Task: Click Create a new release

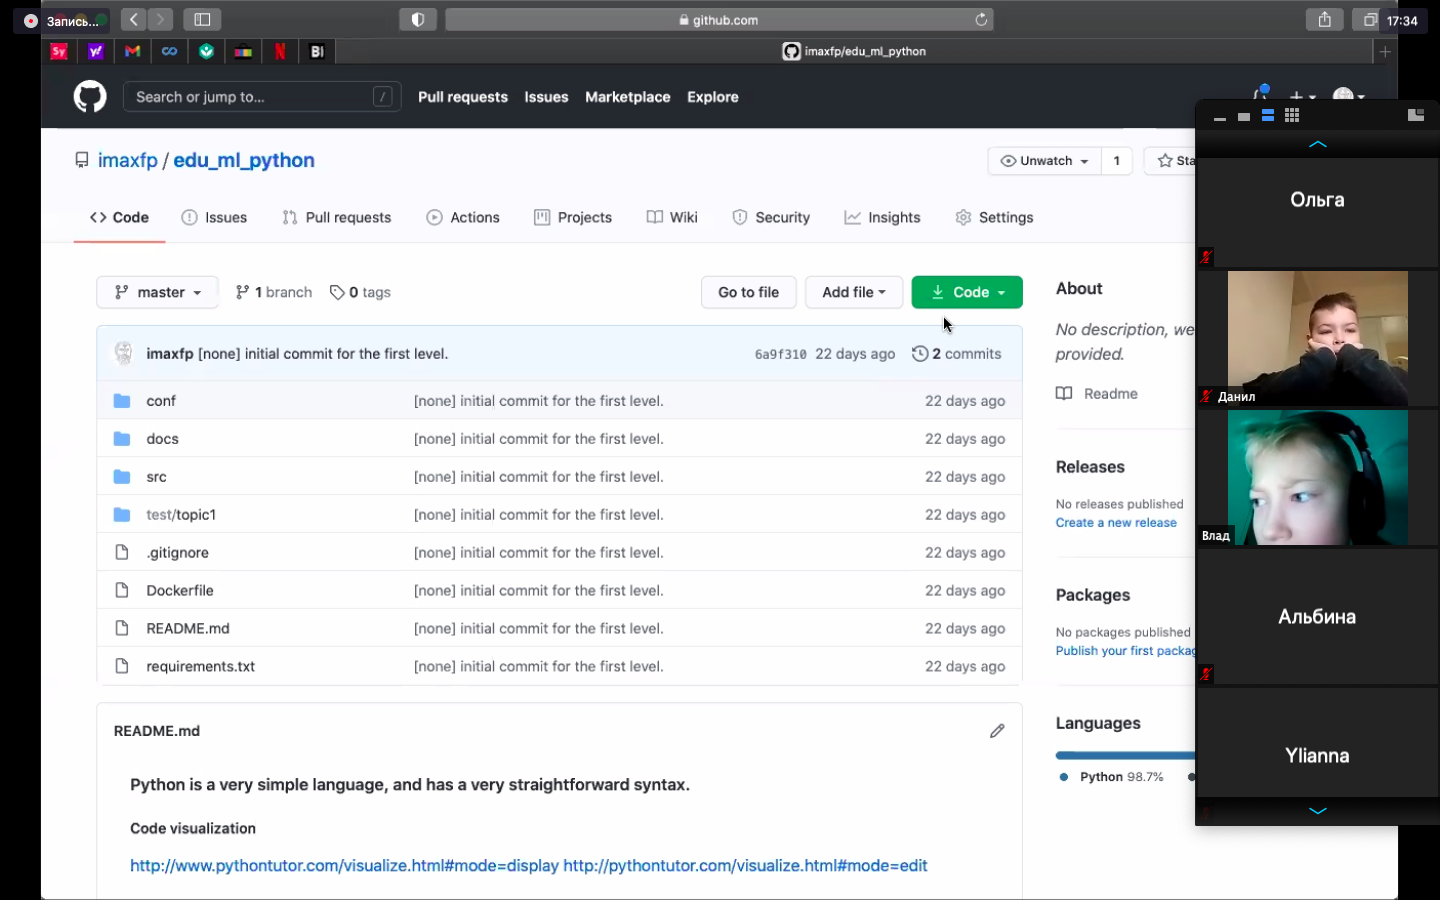Action: (1116, 523)
